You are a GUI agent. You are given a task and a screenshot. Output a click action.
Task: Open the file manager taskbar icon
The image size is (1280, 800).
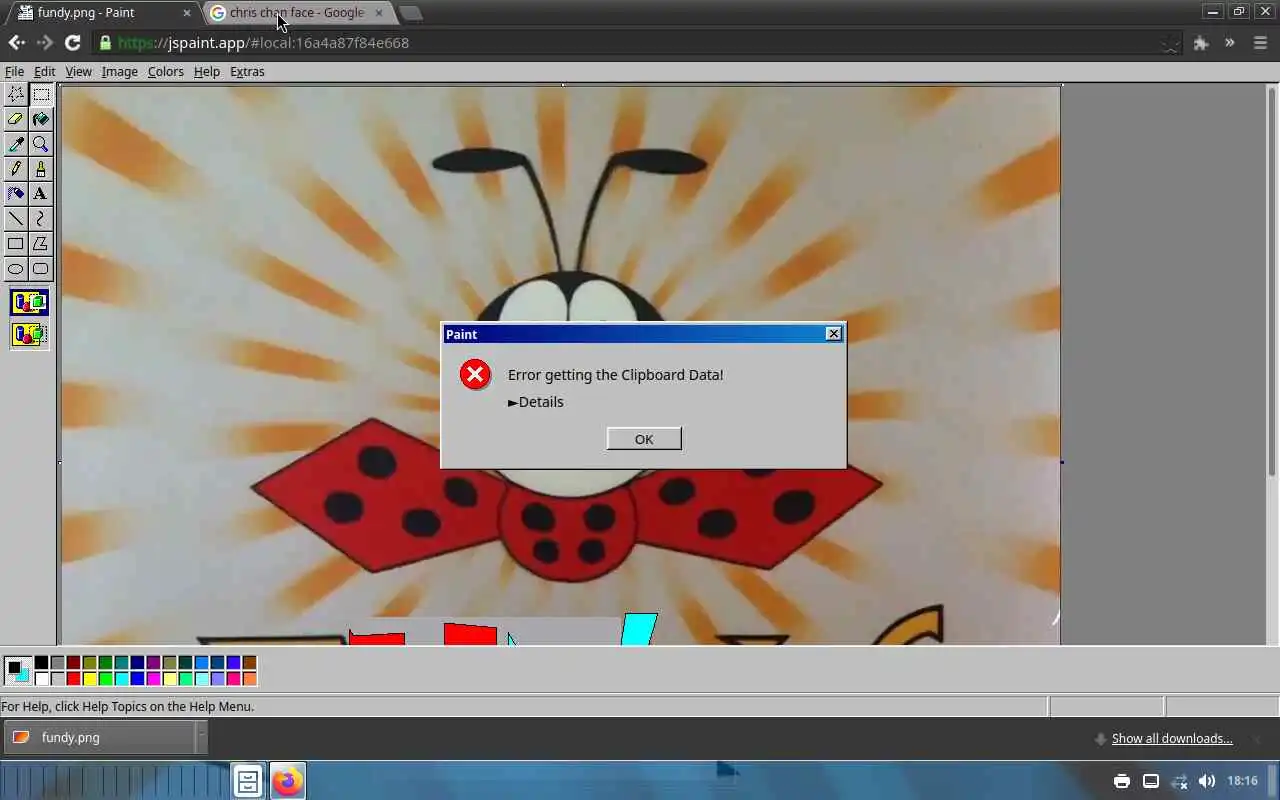click(x=248, y=781)
